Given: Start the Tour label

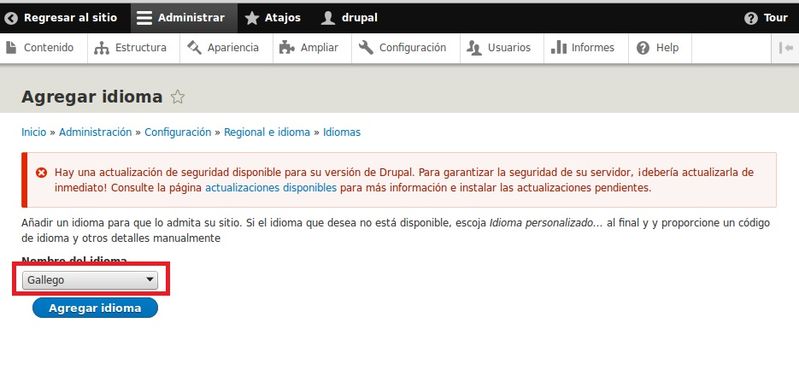Looking at the screenshot, I should tap(776, 18).
